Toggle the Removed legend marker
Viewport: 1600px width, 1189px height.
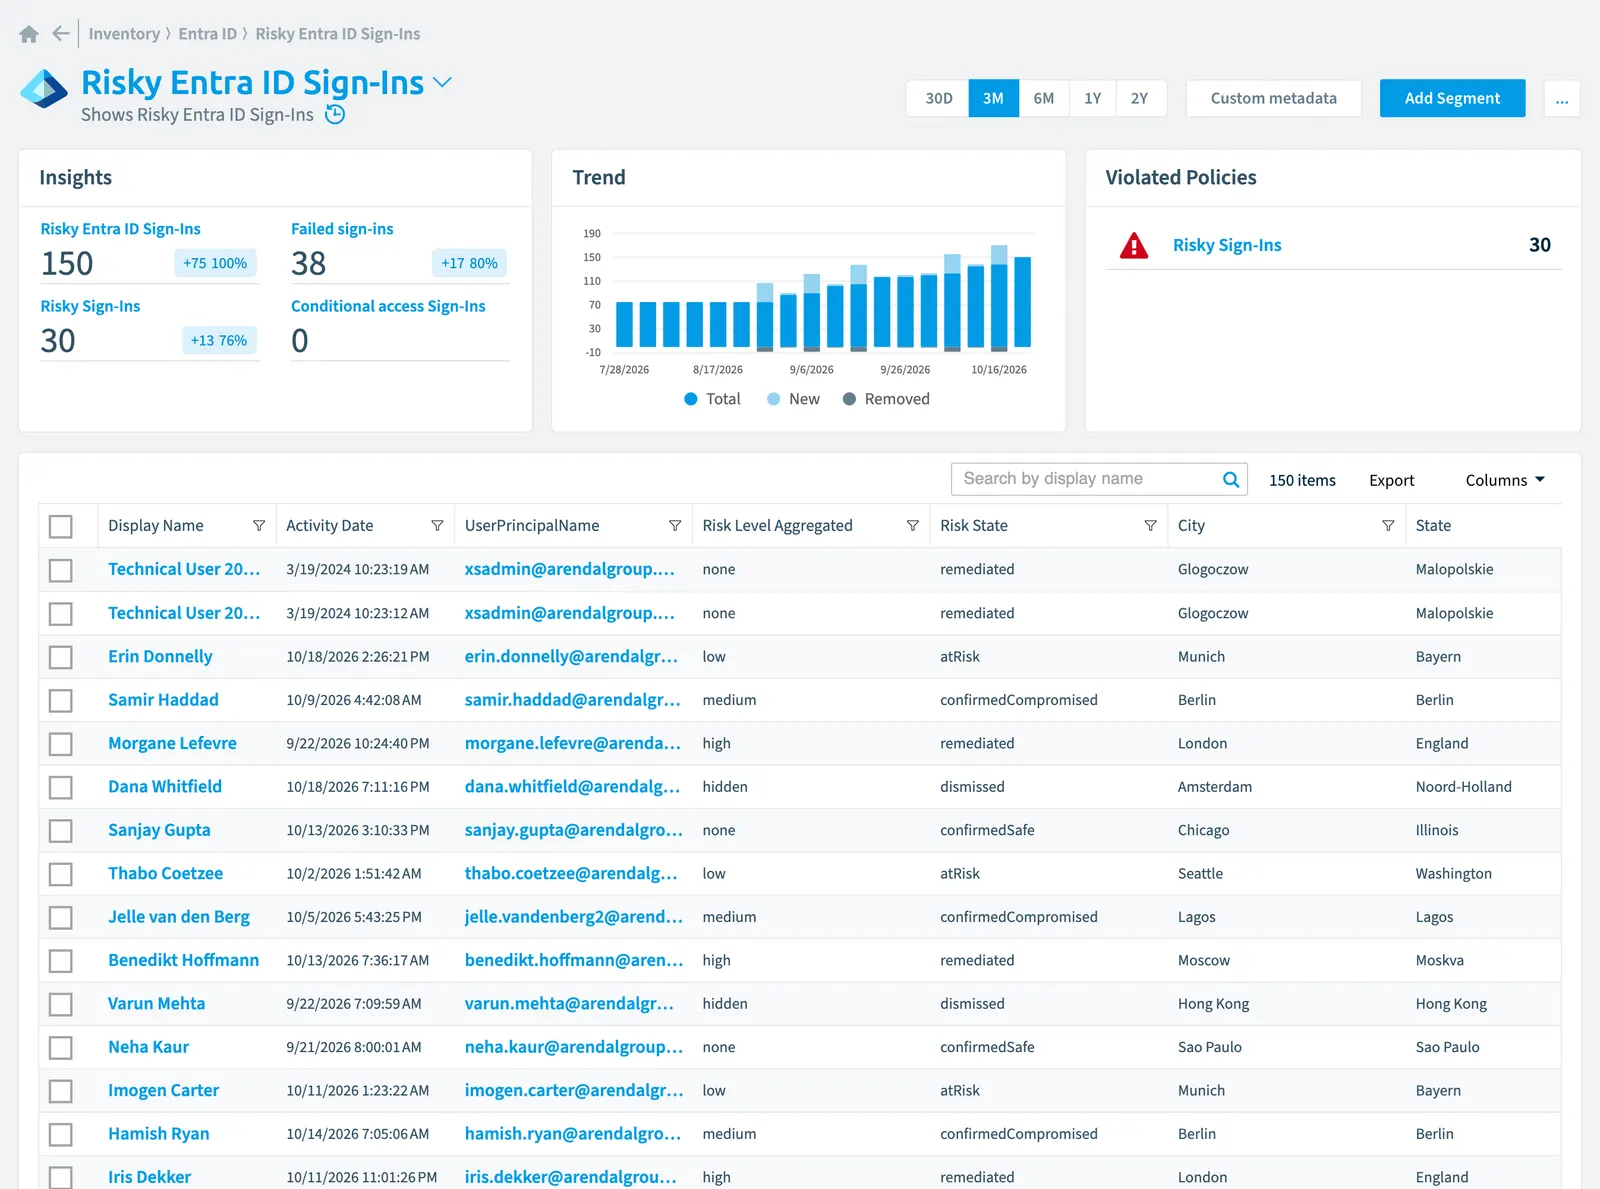tap(849, 399)
